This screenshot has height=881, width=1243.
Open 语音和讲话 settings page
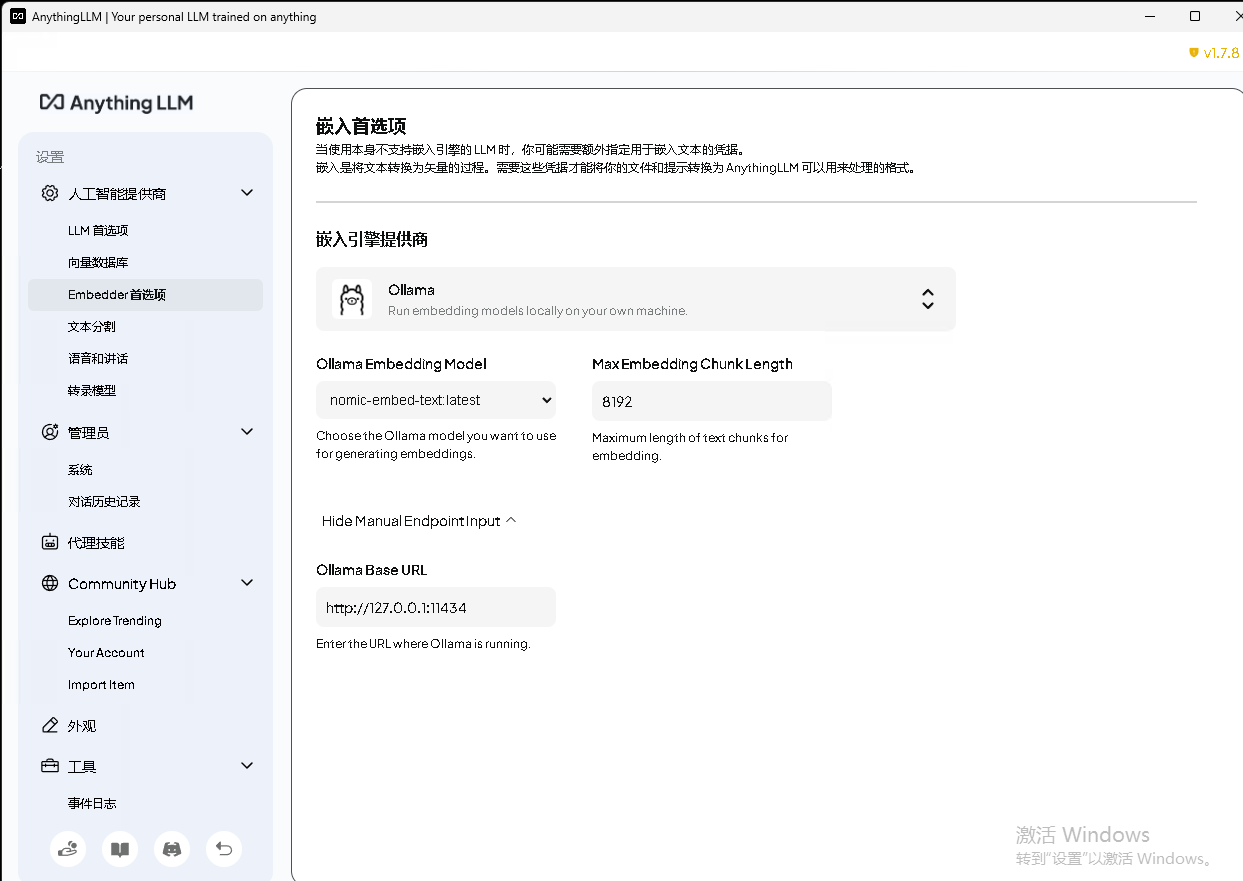pyautogui.click(x=98, y=358)
